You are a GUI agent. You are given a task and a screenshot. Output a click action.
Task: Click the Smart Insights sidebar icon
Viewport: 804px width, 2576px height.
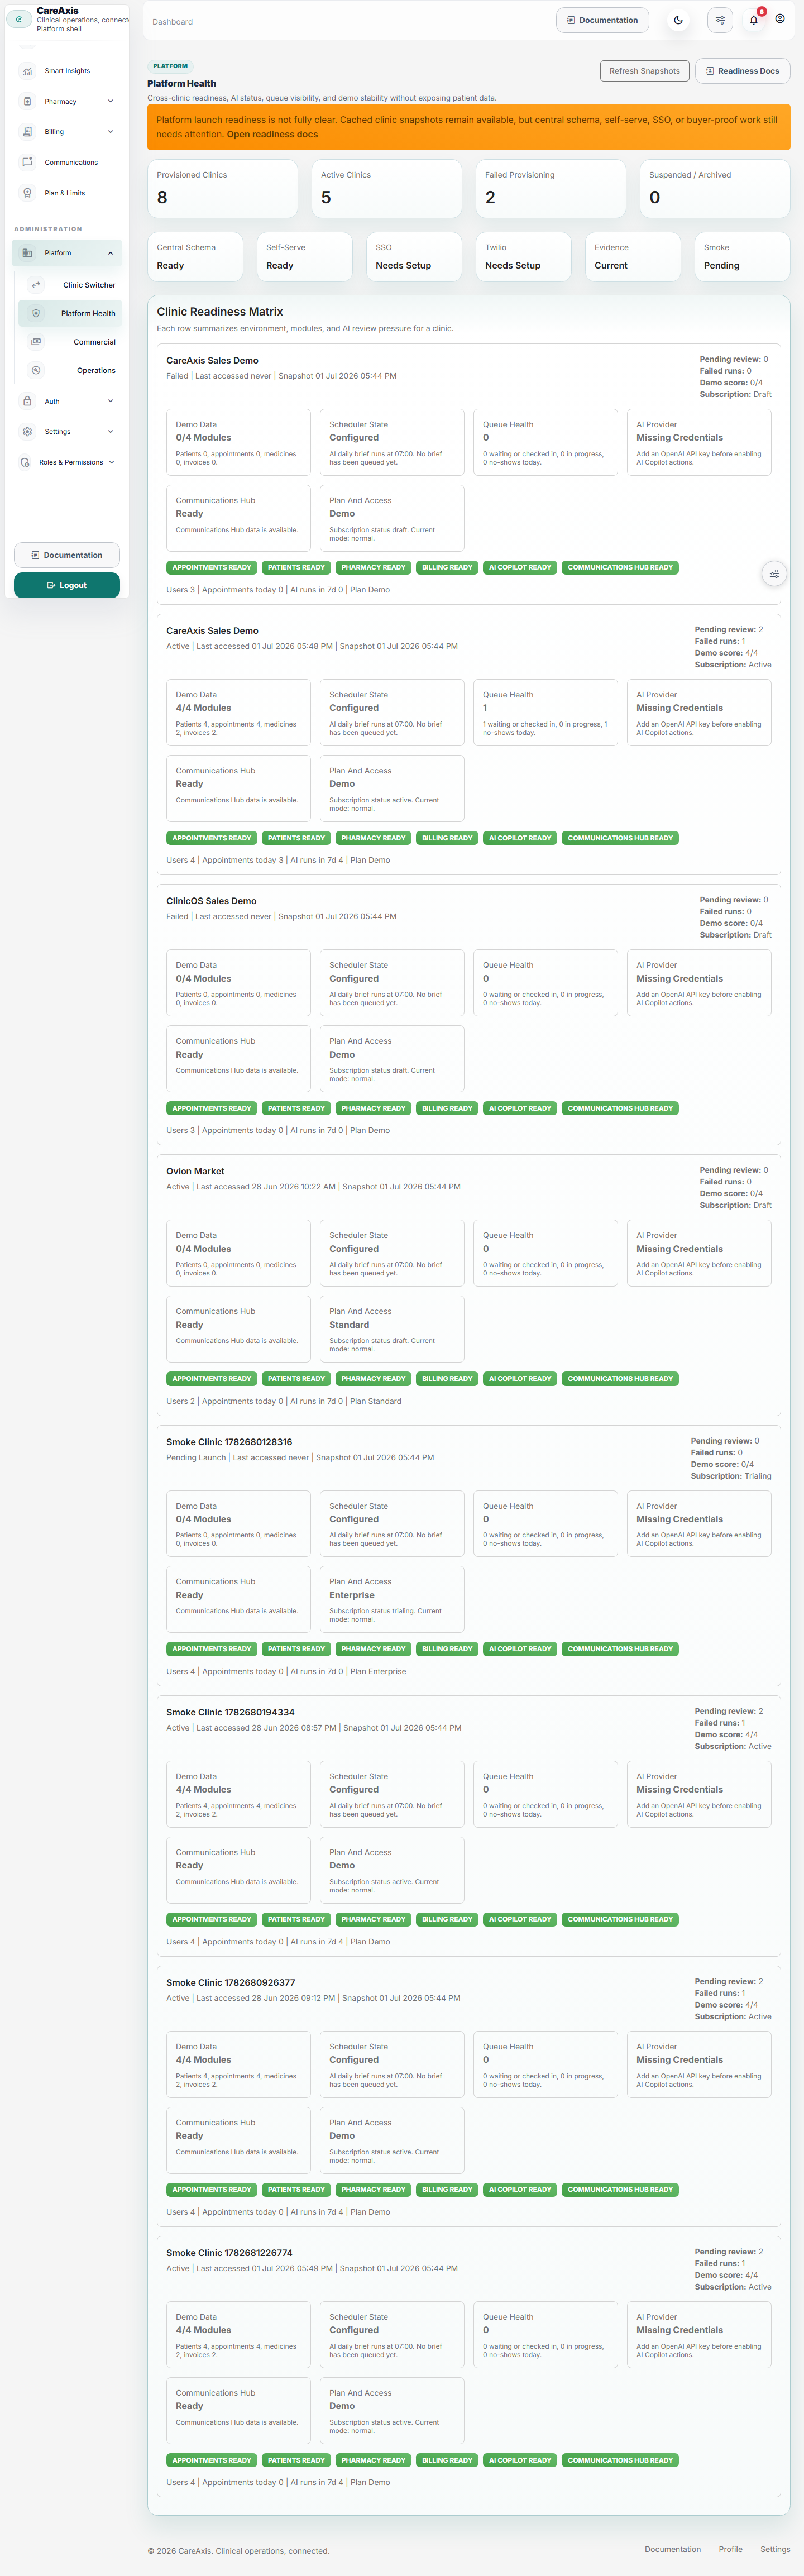(27, 71)
